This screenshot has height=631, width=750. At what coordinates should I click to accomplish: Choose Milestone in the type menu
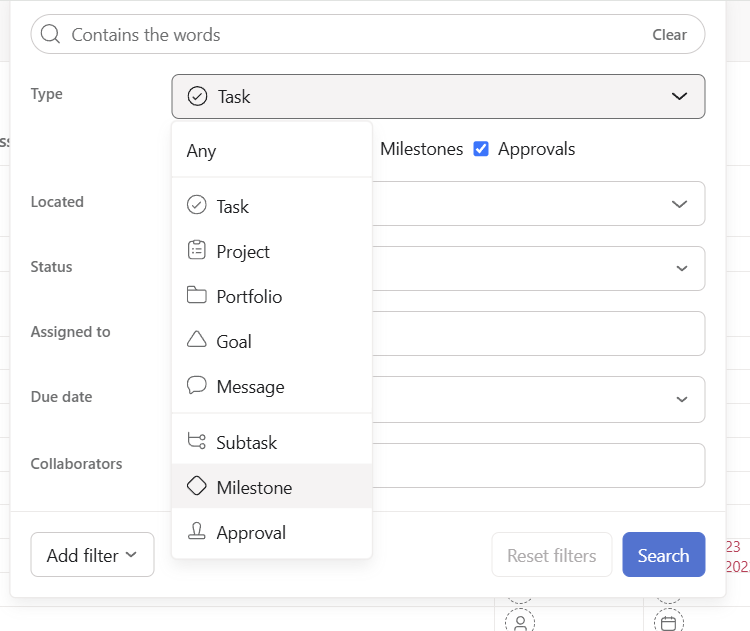(x=254, y=488)
